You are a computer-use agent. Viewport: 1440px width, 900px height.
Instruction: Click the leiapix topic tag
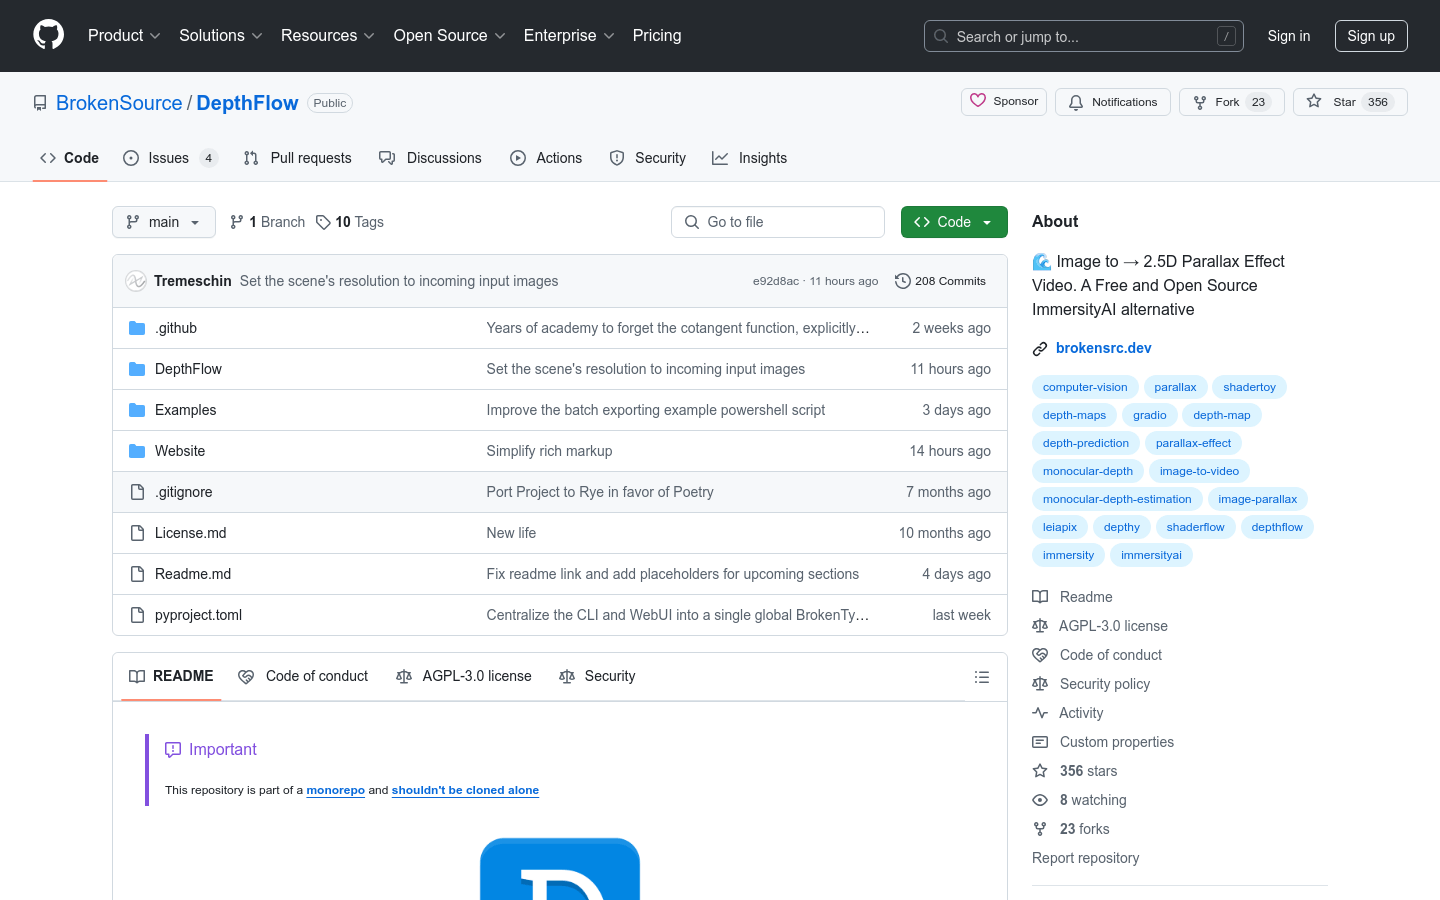point(1060,527)
